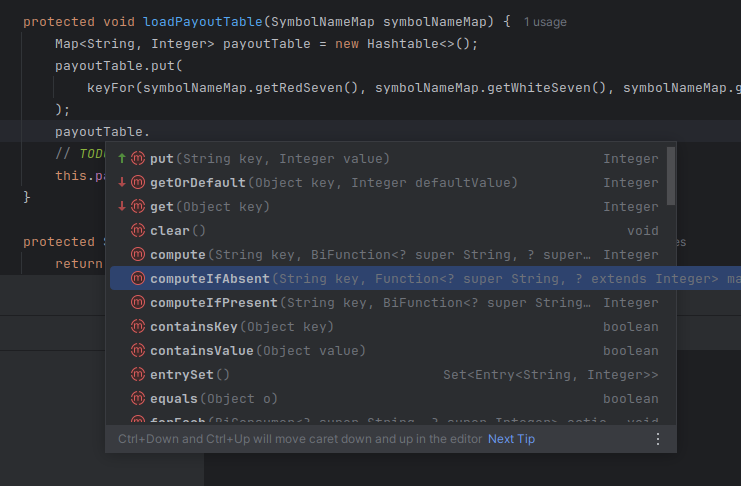
Task: Select the compute method suggestion
Action: click(178, 255)
